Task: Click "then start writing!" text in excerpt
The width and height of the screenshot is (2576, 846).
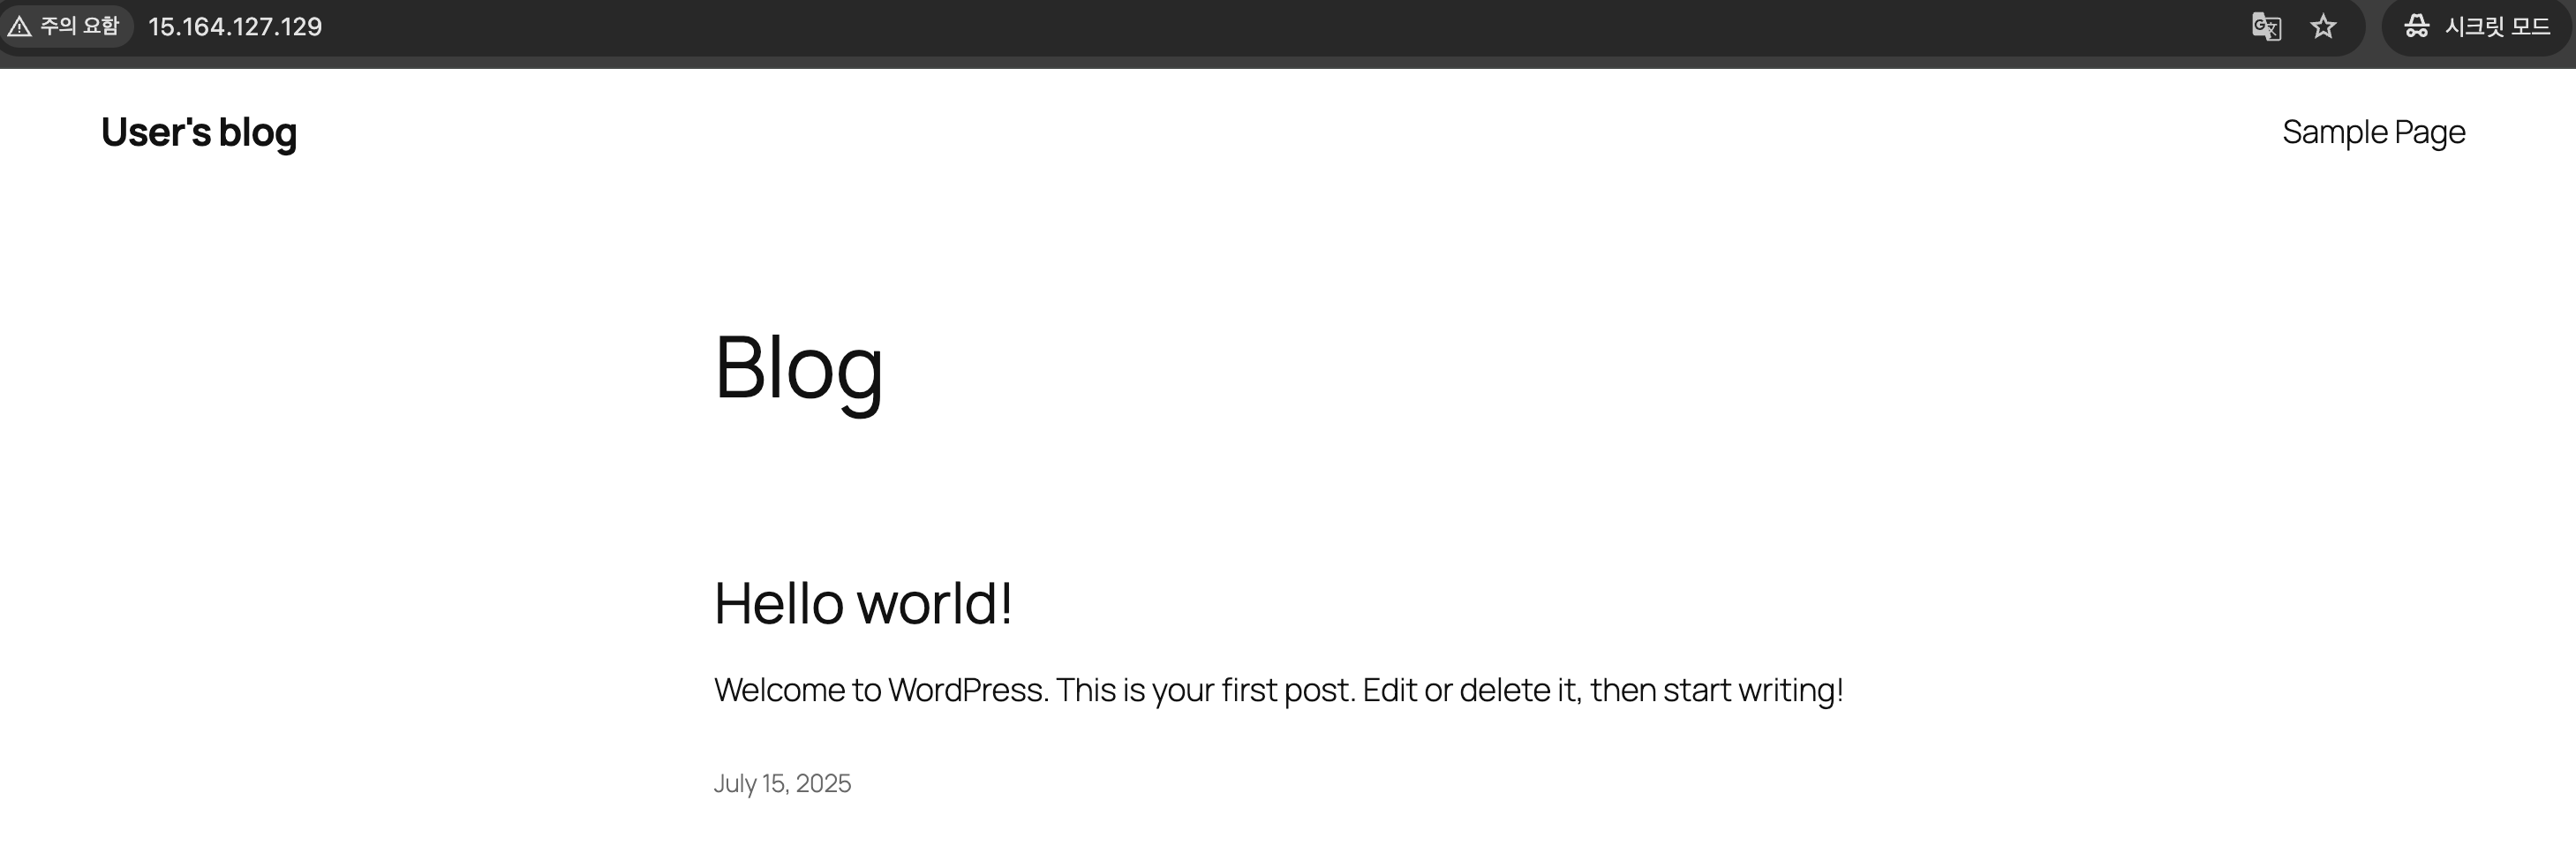Action: (x=1716, y=690)
